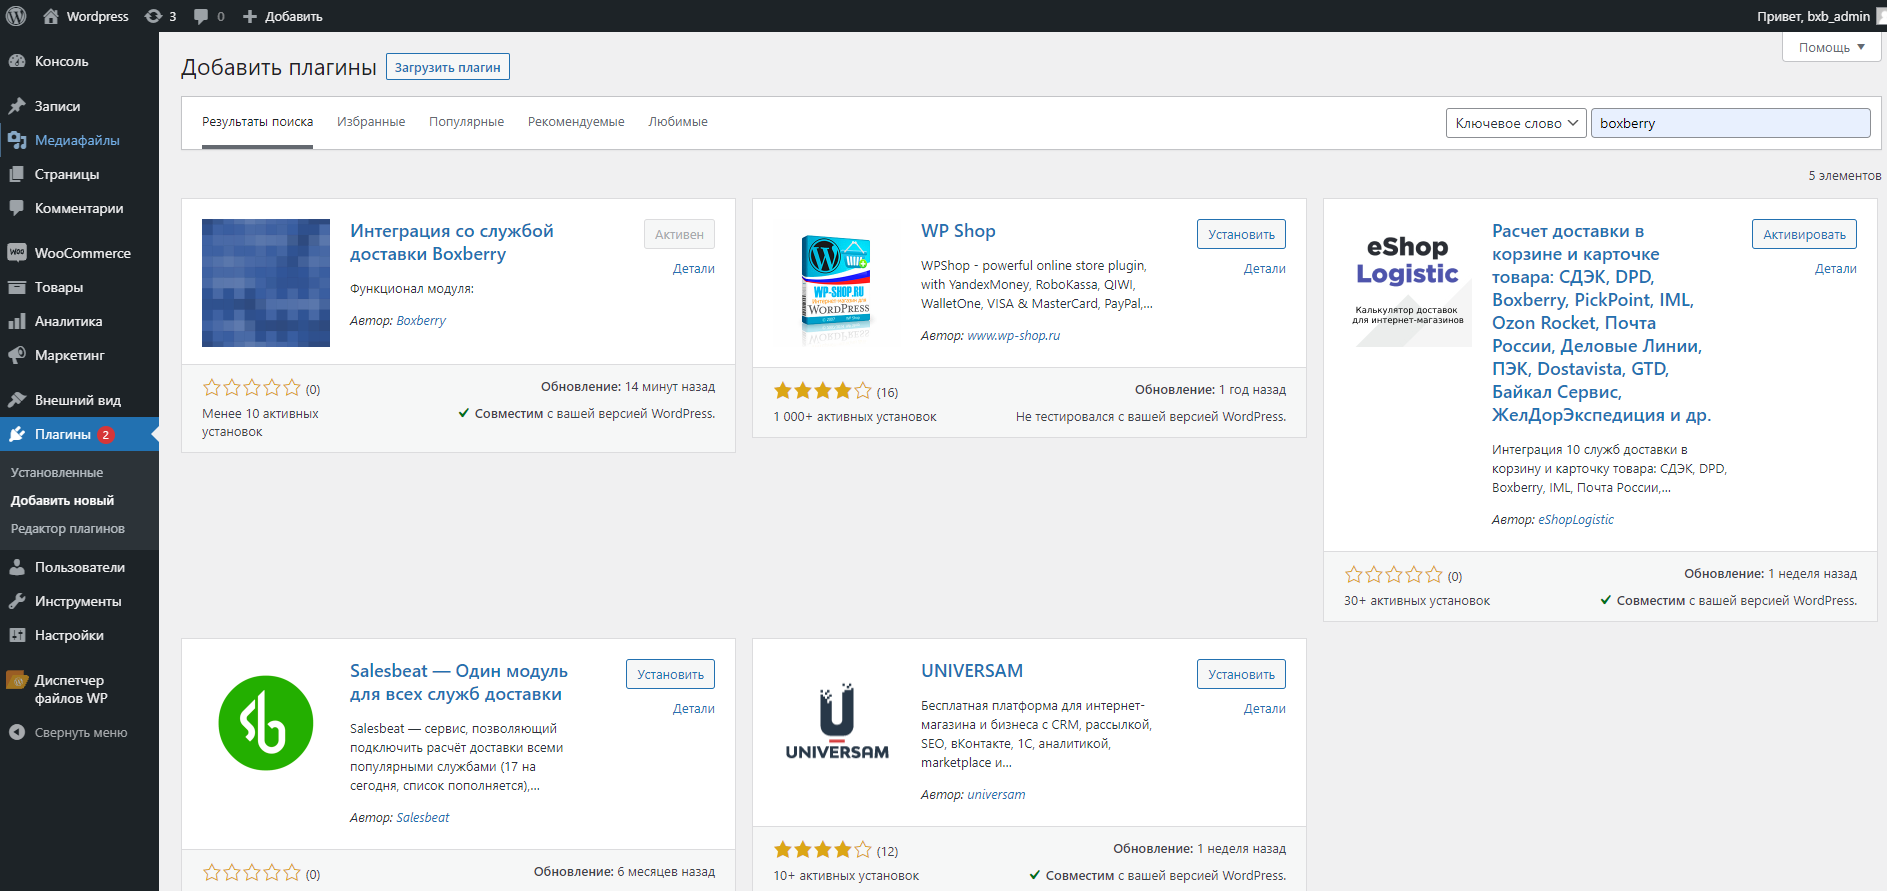Click the Аналитика bar chart icon
1887x891 pixels.
pyautogui.click(x=17, y=321)
